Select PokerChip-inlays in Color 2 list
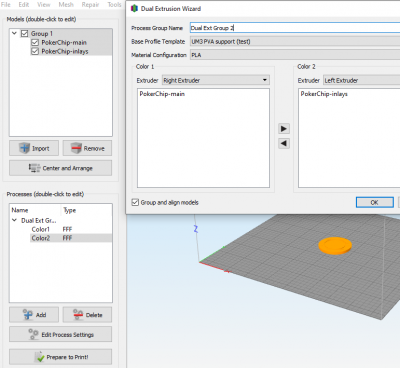400x368 pixels. point(324,94)
